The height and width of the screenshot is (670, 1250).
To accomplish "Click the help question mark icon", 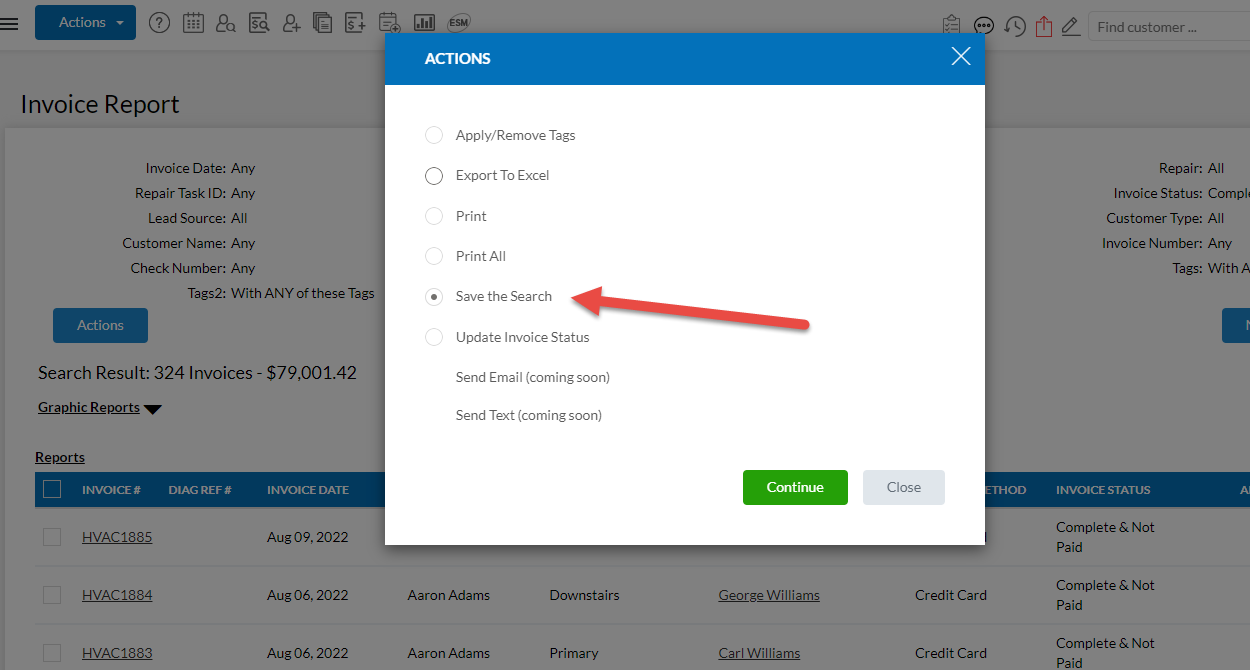I will point(159,22).
